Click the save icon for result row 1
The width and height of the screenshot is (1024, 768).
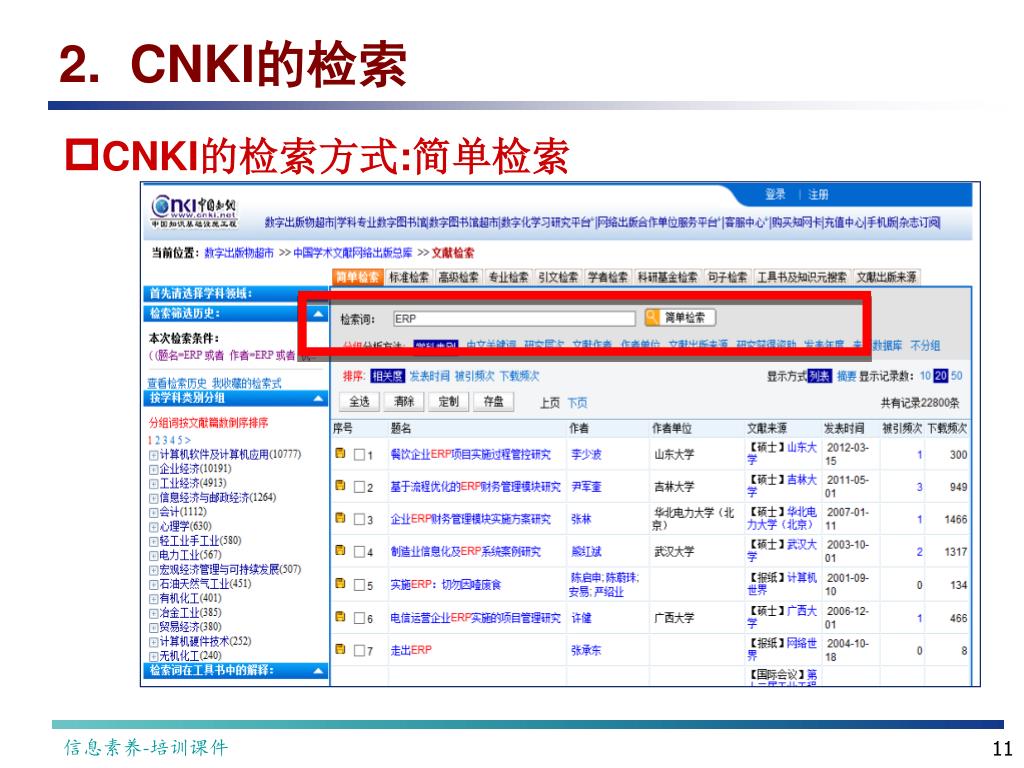[340, 453]
